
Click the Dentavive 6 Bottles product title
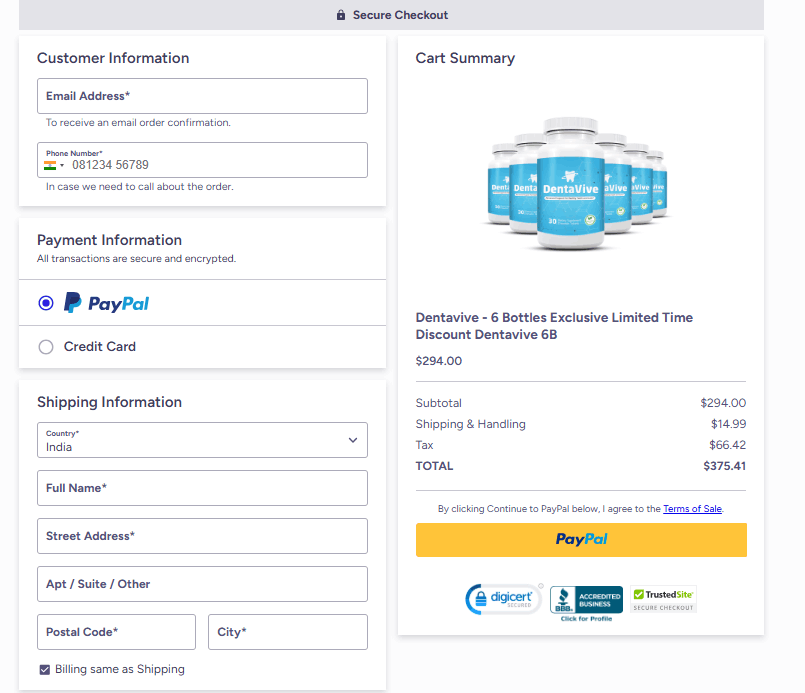[x=554, y=326]
